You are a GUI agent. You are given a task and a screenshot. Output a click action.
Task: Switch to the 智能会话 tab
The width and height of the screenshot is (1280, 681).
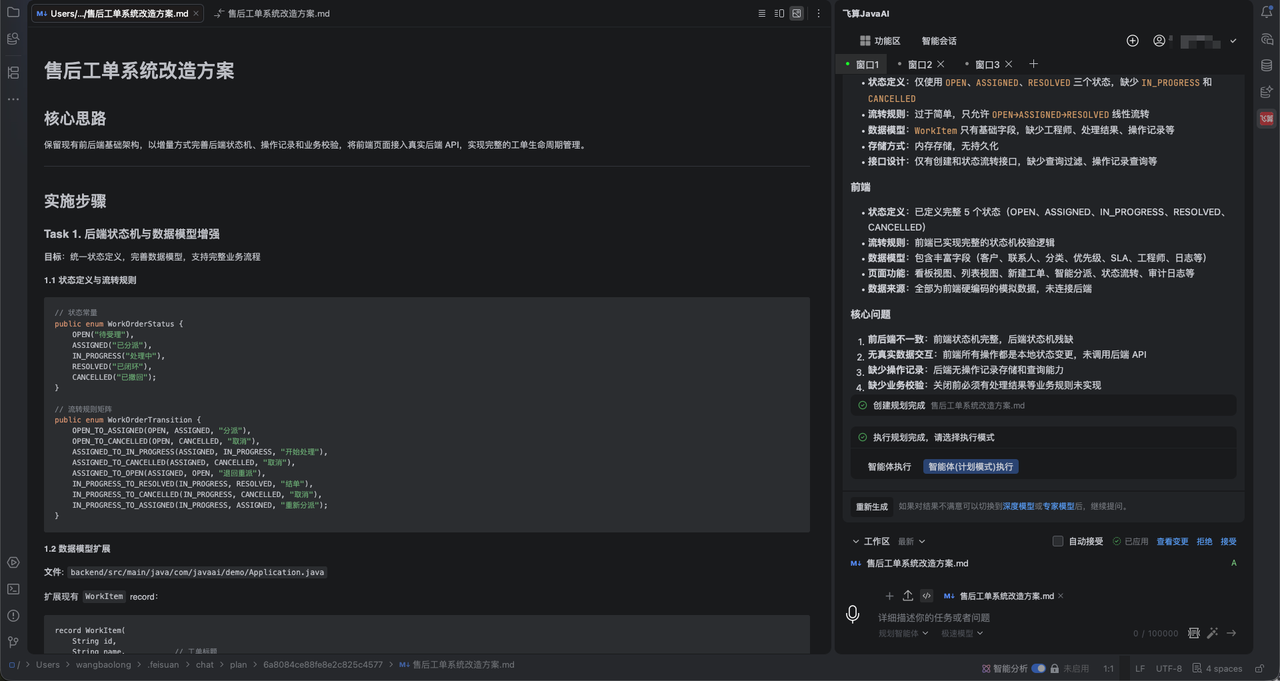point(939,41)
